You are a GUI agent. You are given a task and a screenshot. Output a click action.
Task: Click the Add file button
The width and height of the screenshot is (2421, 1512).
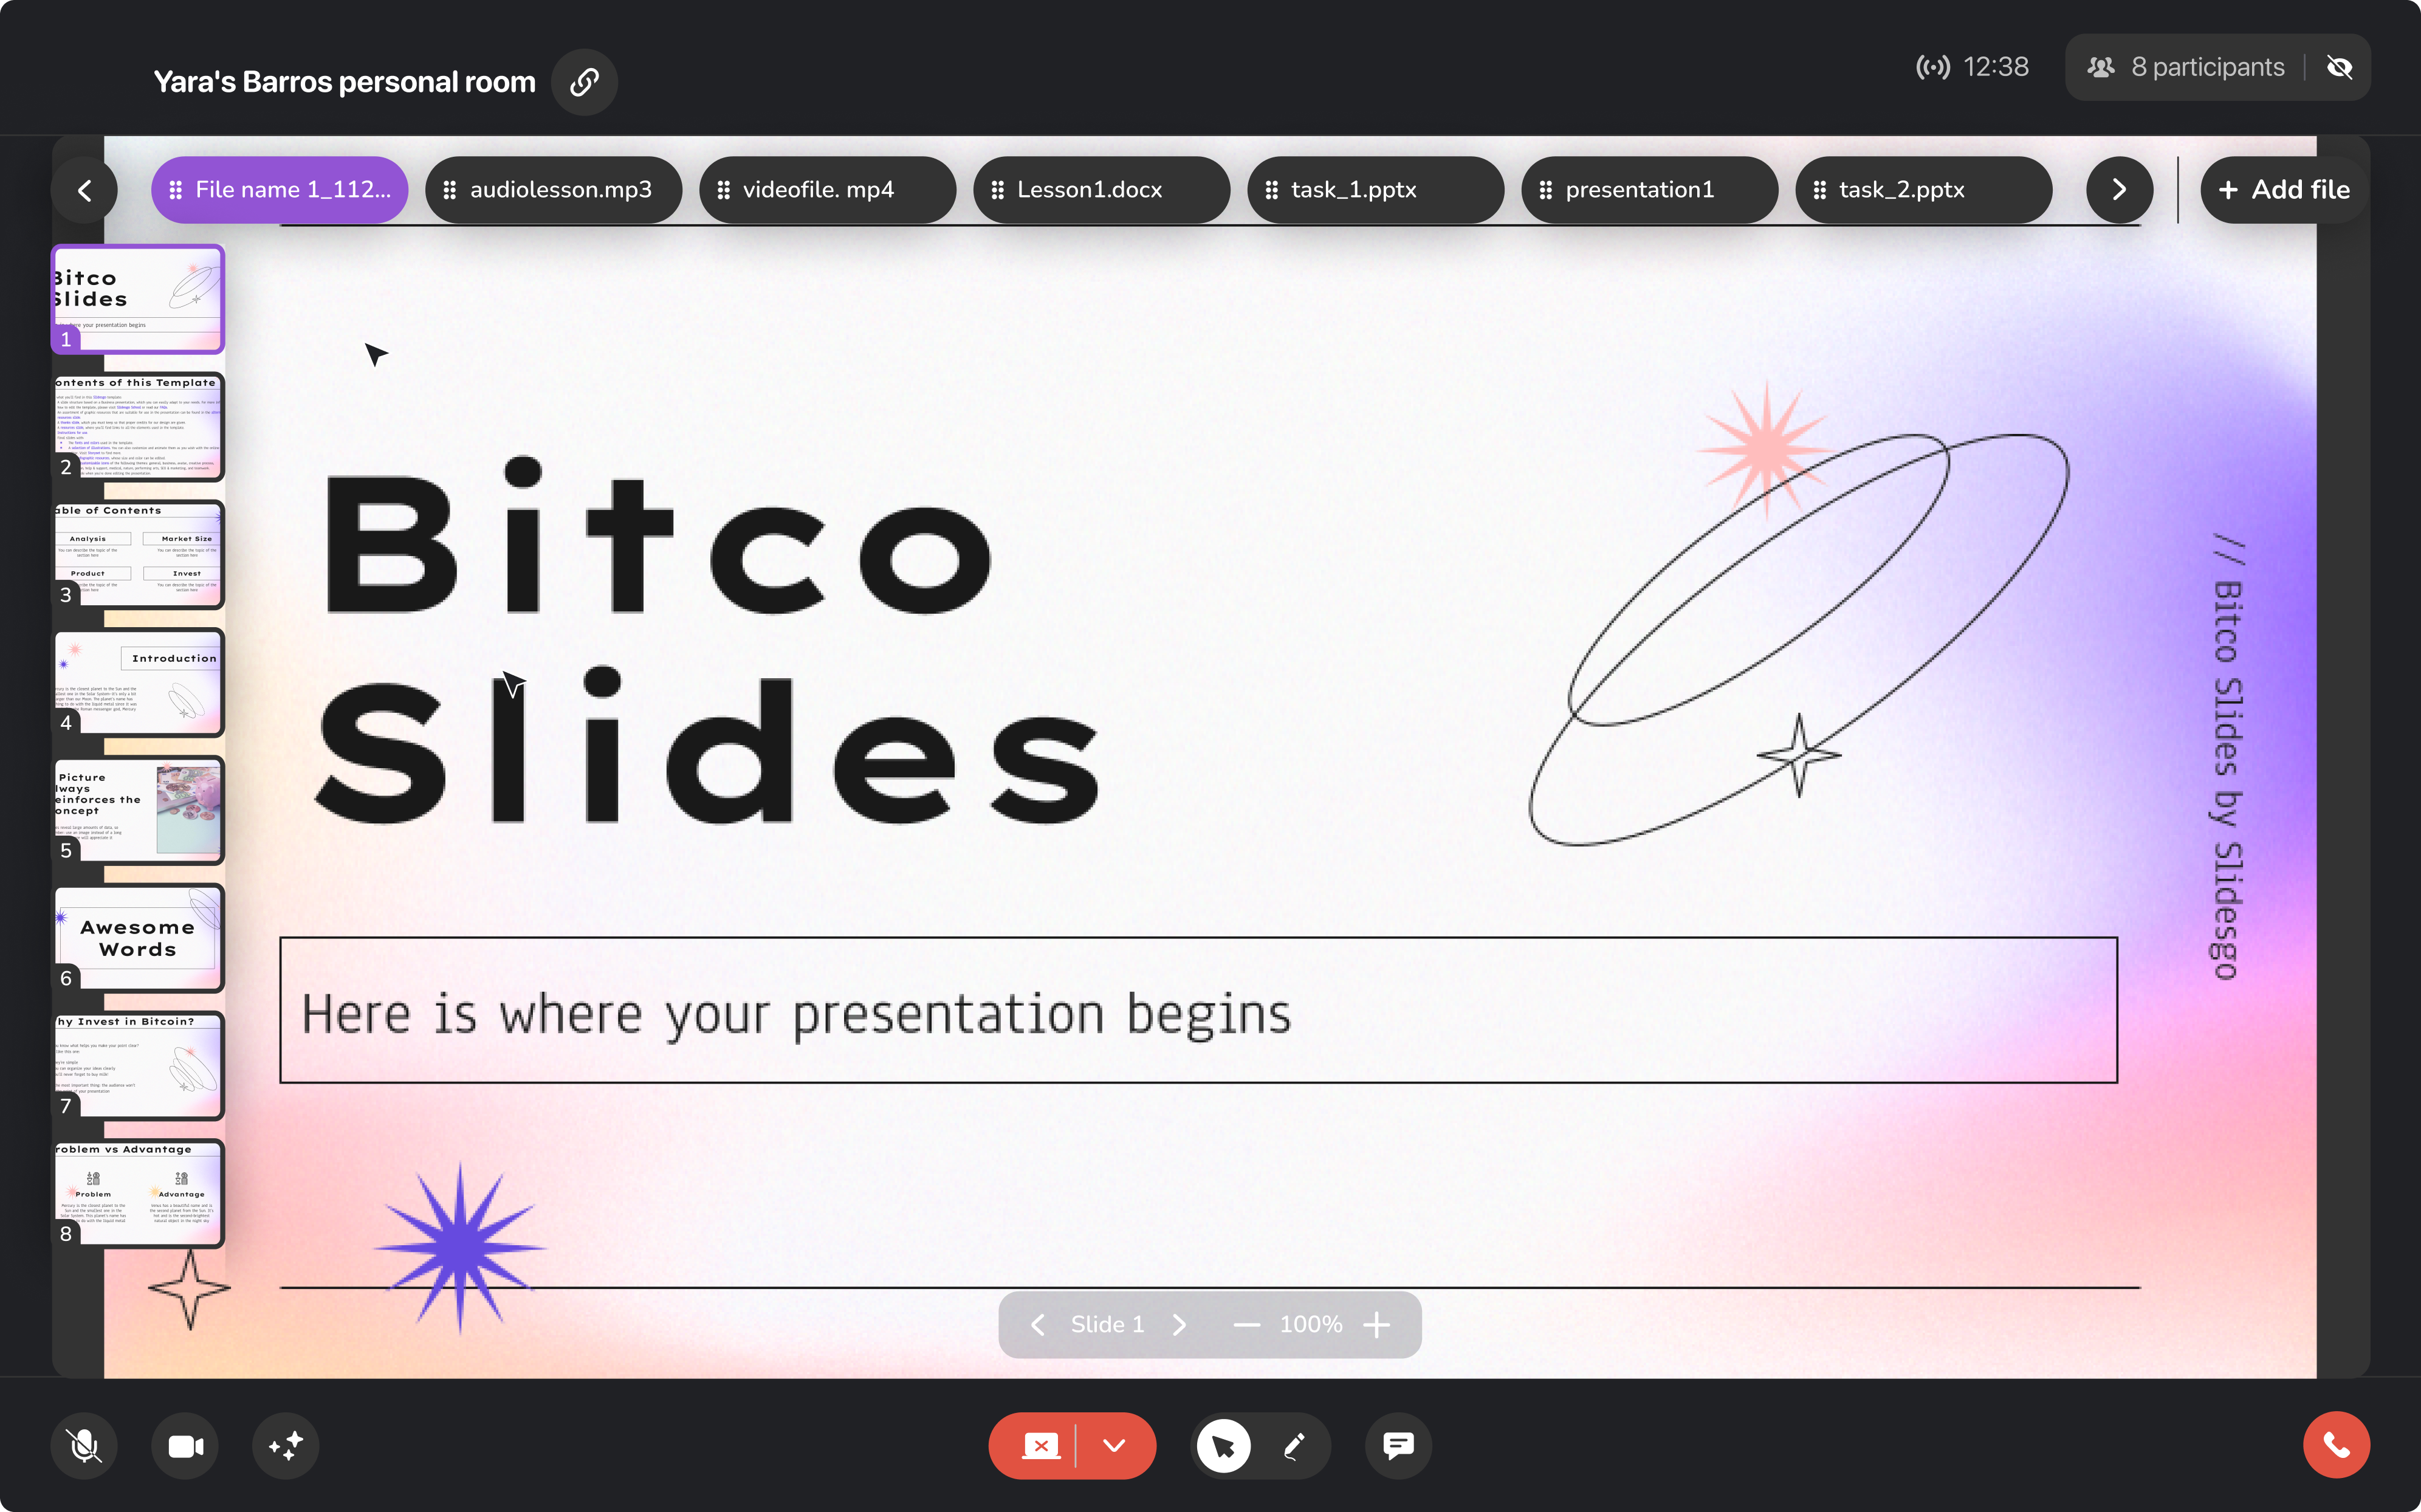coord(2283,189)
